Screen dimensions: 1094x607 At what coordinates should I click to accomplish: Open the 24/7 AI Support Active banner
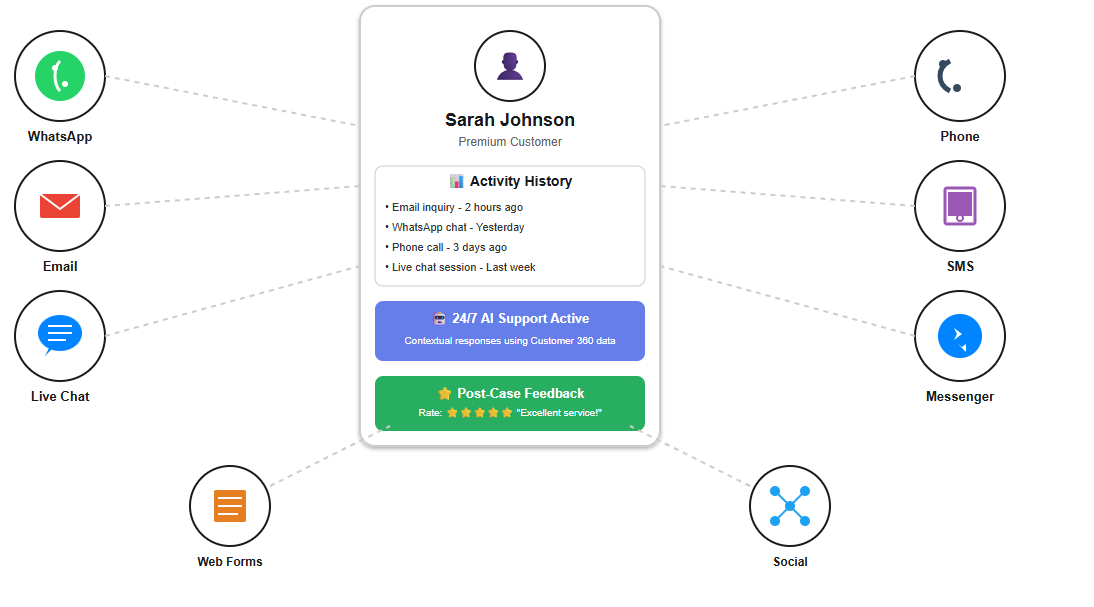510,330
